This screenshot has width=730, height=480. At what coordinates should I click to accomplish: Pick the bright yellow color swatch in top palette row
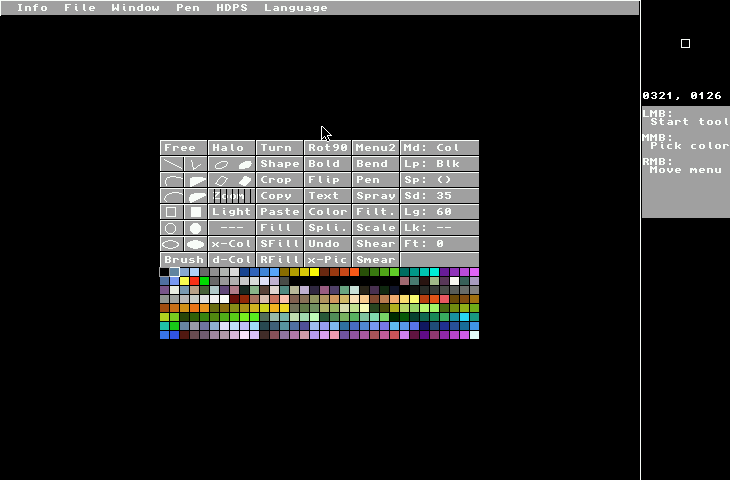point(314,272)
